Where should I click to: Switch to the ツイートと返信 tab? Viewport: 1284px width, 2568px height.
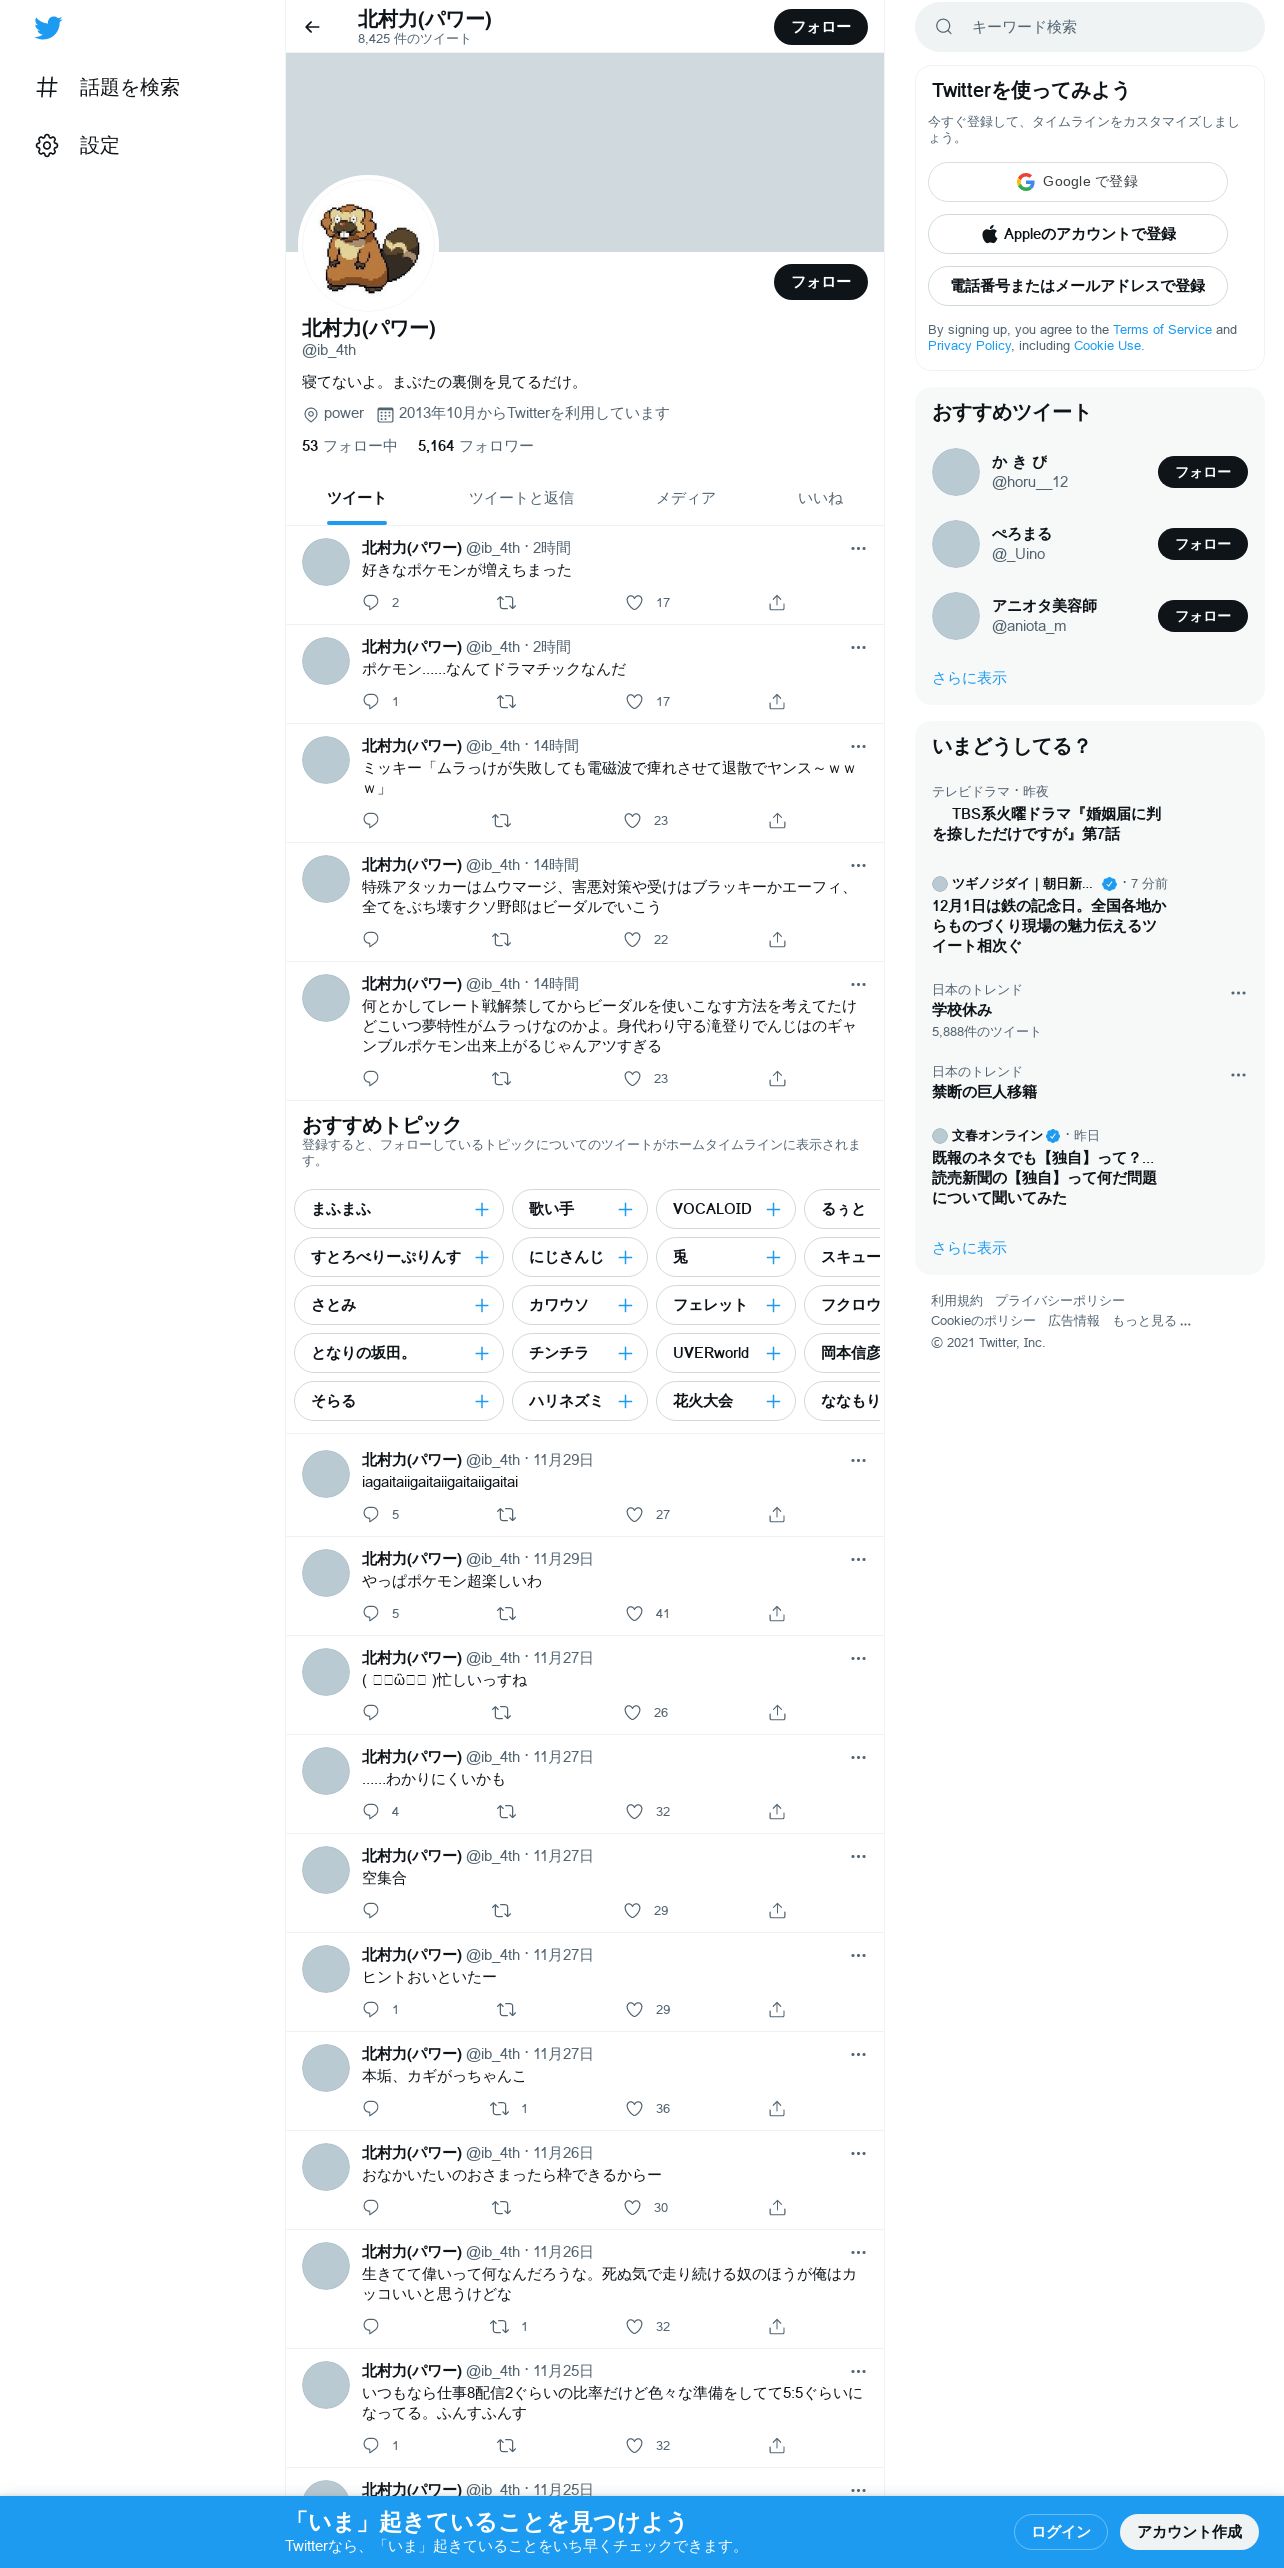(521, 498)
